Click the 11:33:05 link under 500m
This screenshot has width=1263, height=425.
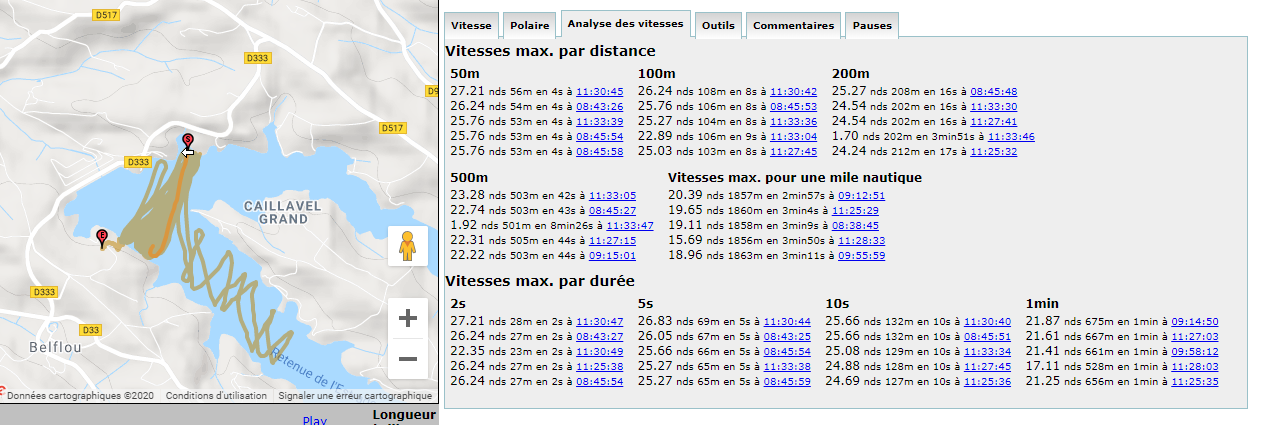(613, 196)
